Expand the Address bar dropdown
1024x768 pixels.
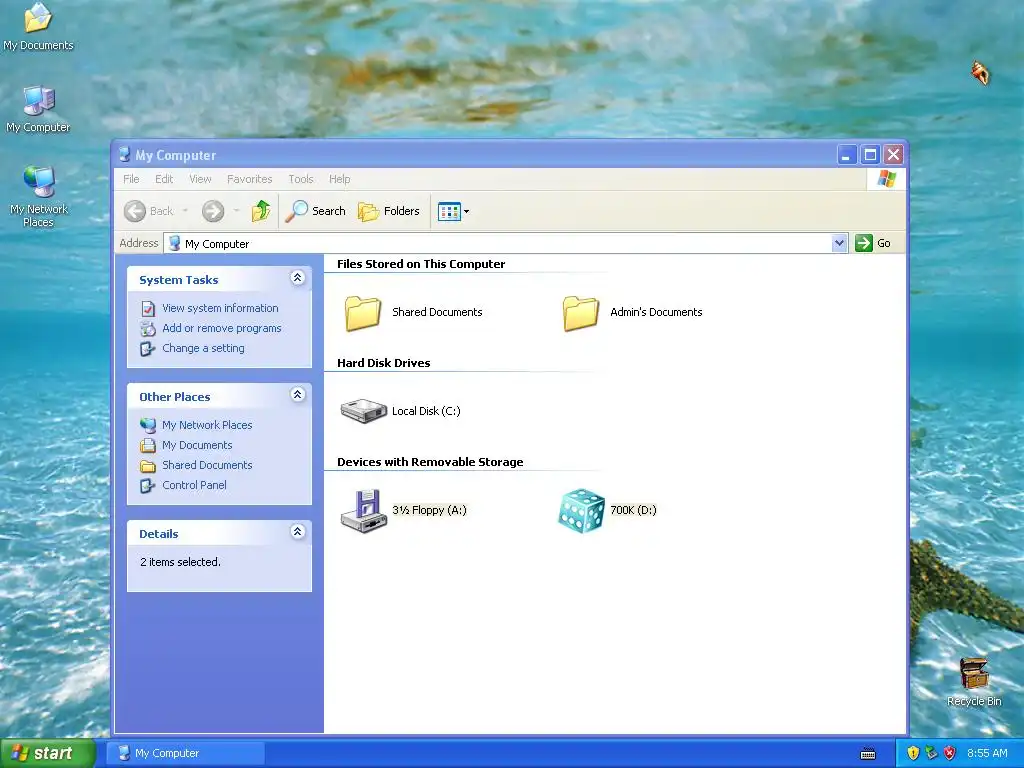pyautogui.click(x=839, y=244)
